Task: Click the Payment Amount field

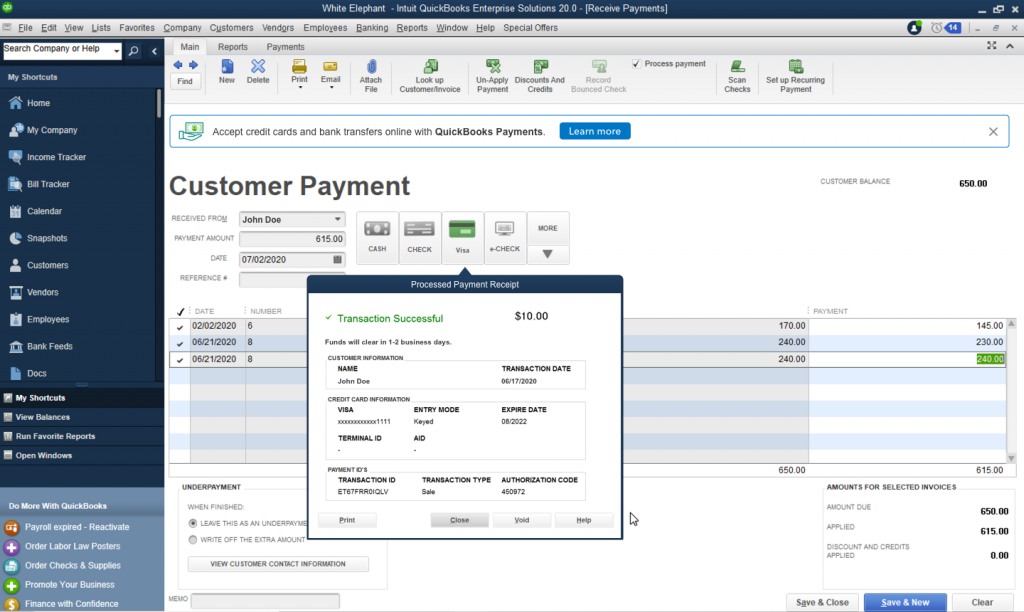Action: 292,239
